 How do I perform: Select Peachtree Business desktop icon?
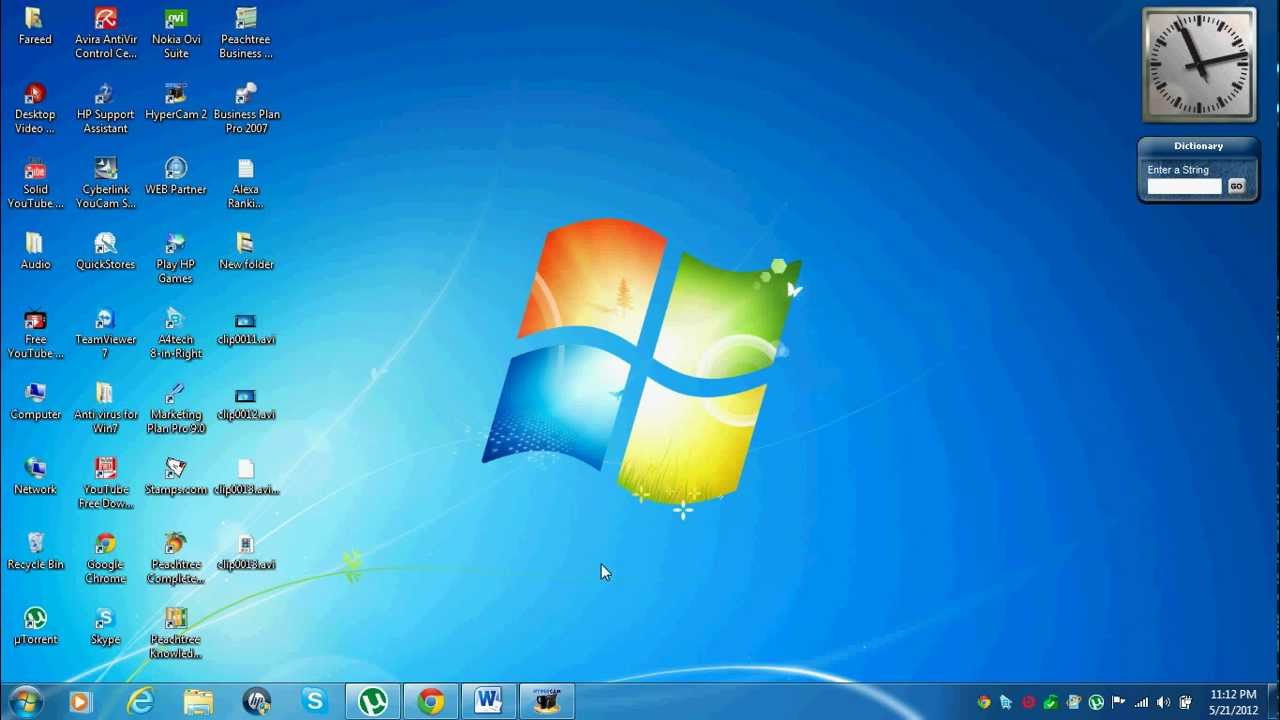pyautogui.click(x=246, y=34)
